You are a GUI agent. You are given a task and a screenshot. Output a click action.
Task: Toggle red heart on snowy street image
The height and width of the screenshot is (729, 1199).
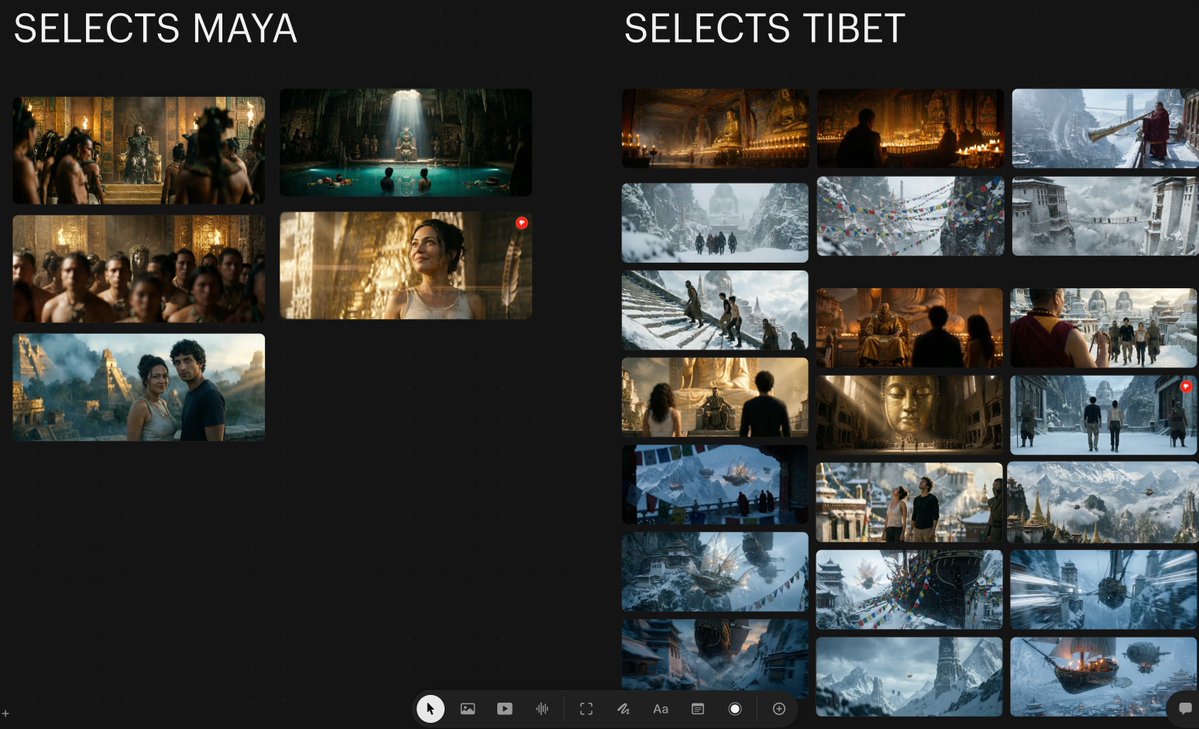(1186, 386)
